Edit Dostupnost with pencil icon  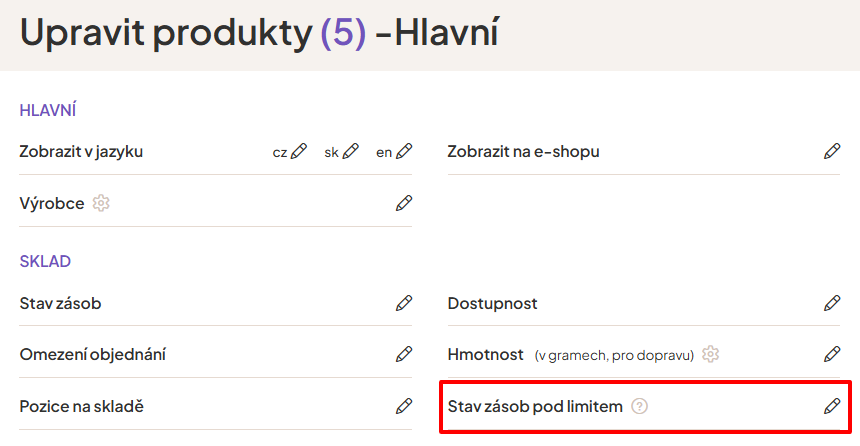(832, 303)
